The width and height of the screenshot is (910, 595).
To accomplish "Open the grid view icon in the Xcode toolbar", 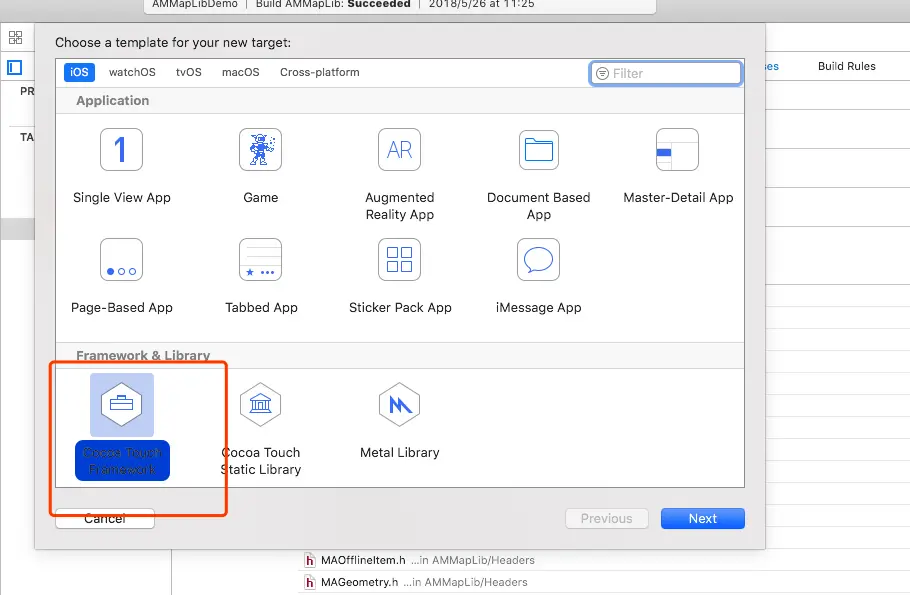I will 16,38.
